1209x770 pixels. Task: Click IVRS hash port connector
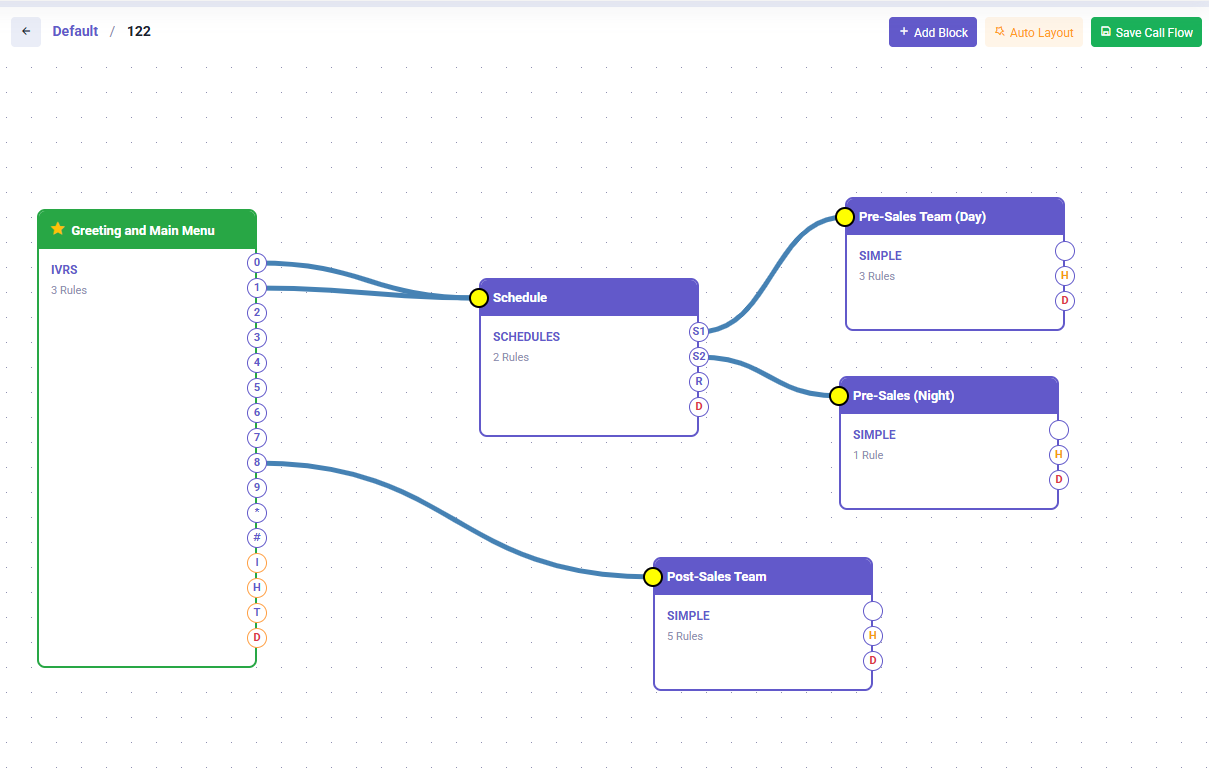click(x=257, y=538)
